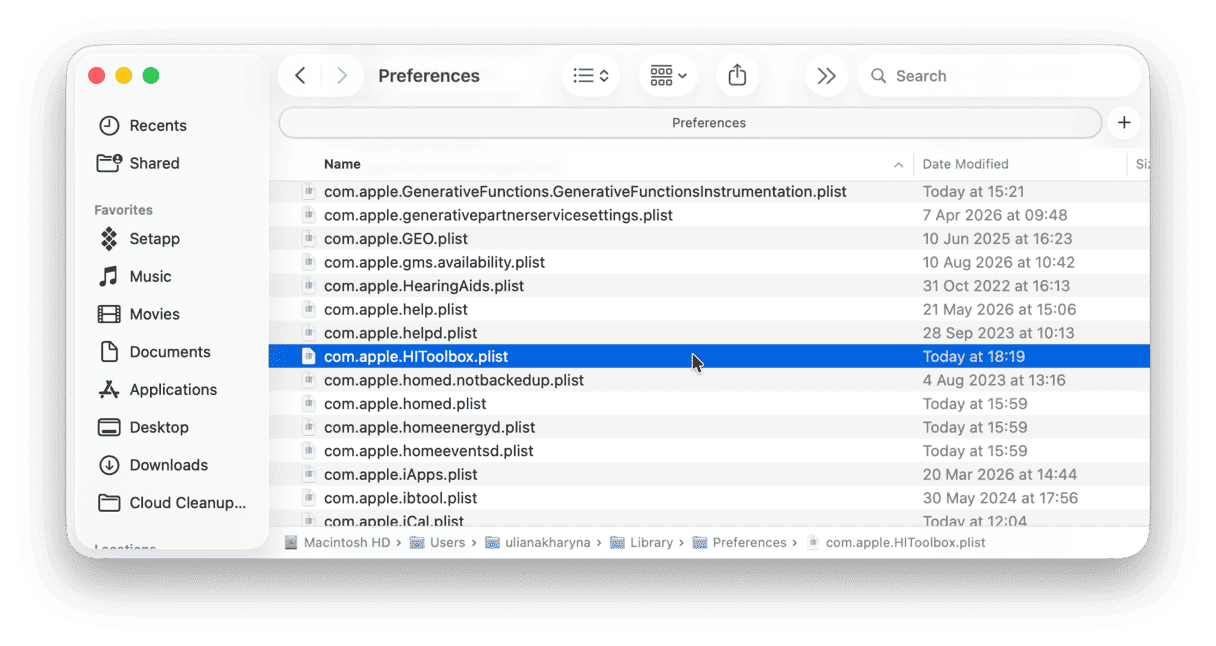Add new tab with the plus button
Screen dimensions: 1216x646
1124,123
